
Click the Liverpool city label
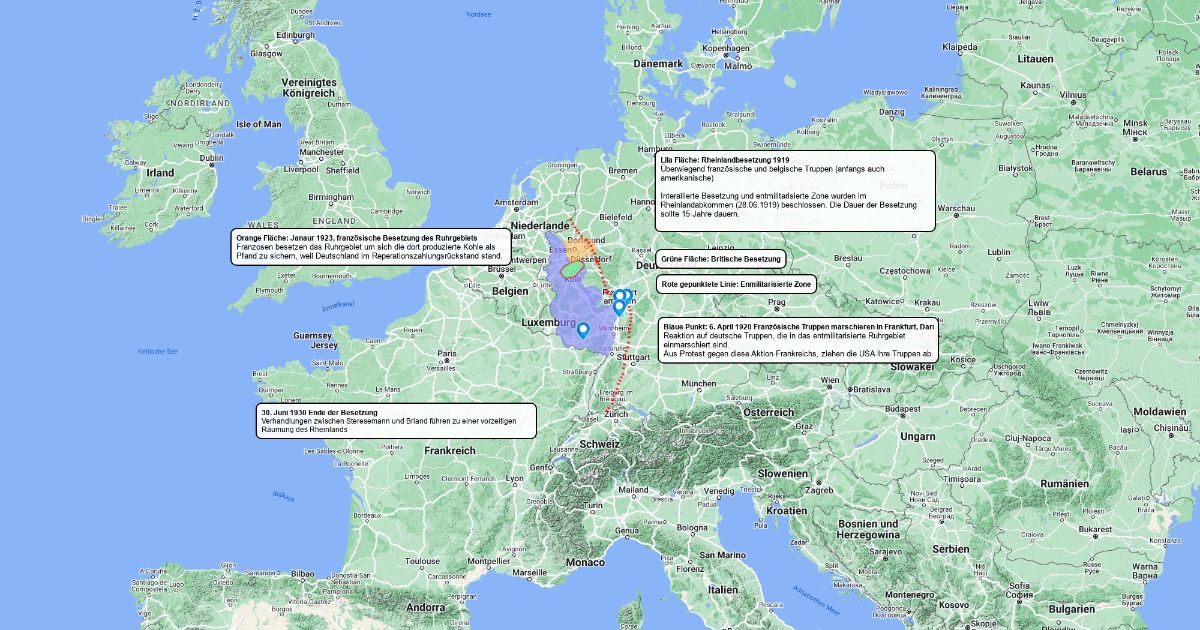coord(301,170)
